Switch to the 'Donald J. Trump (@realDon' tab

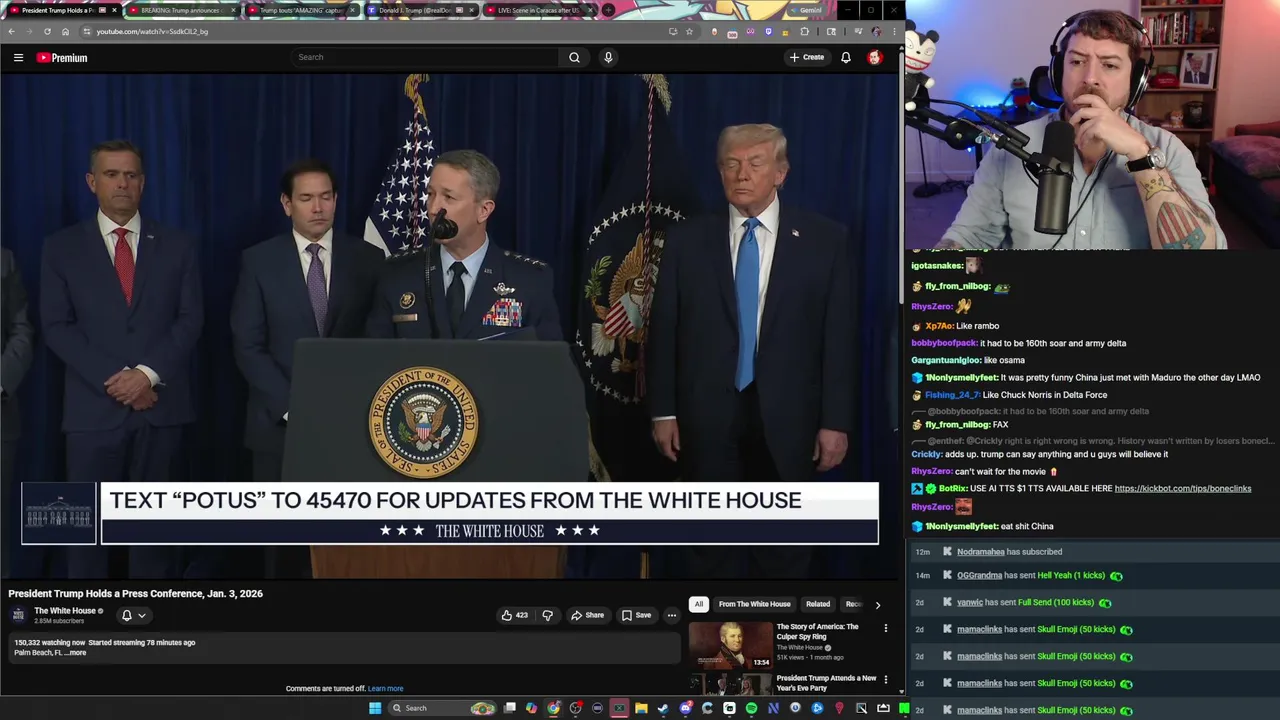click(420, 10)
